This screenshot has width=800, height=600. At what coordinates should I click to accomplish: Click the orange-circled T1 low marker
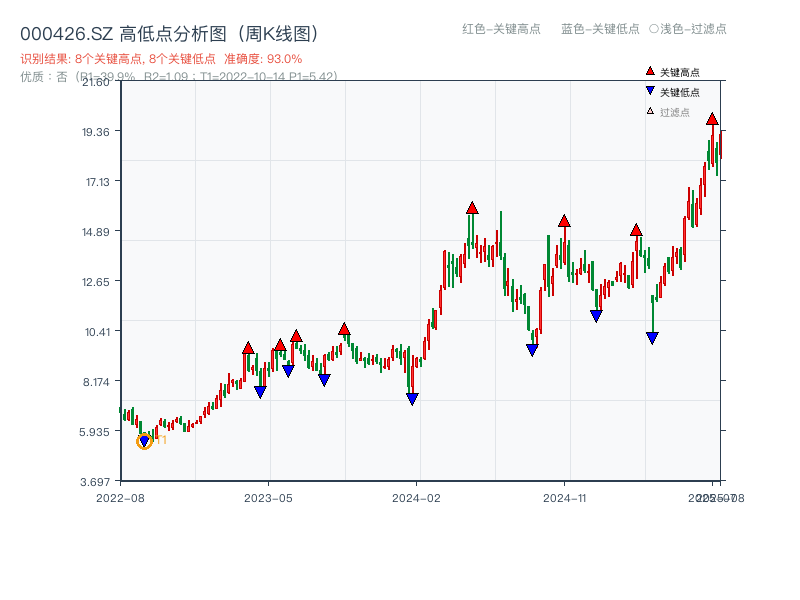tap(144, 441)
